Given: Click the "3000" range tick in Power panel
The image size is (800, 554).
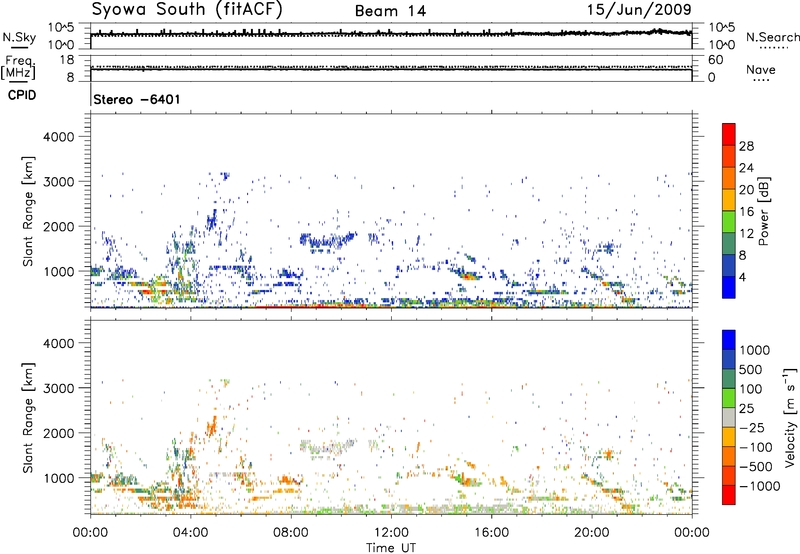Looking at the screenshot, I should coord(58,182).
